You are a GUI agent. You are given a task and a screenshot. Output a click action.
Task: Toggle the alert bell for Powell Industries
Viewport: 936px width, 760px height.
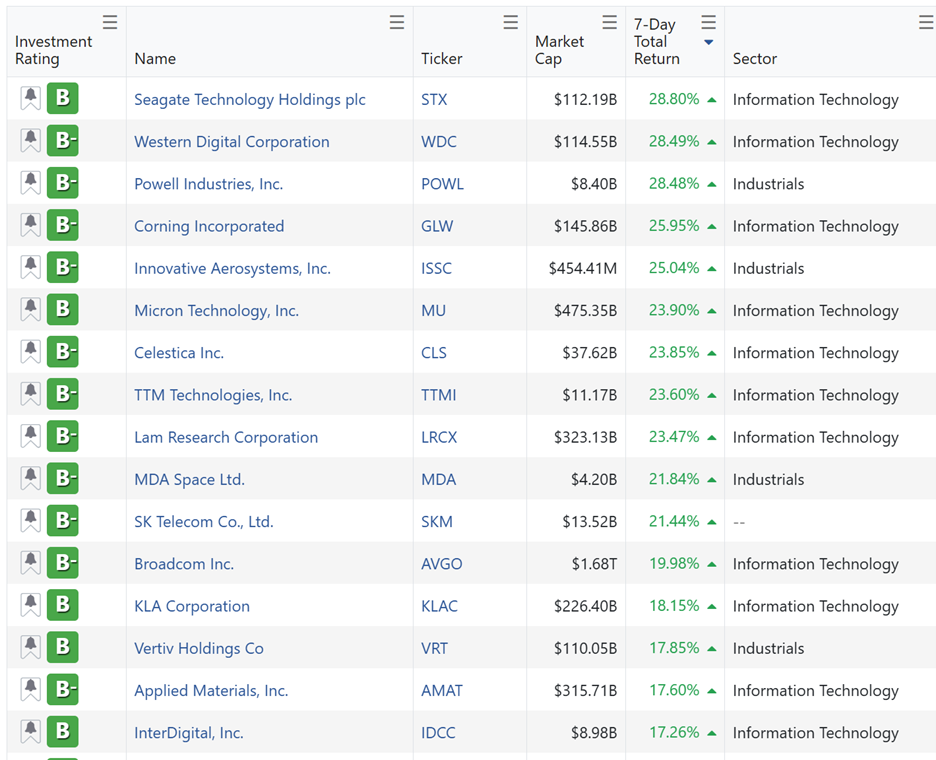[30, 184]
